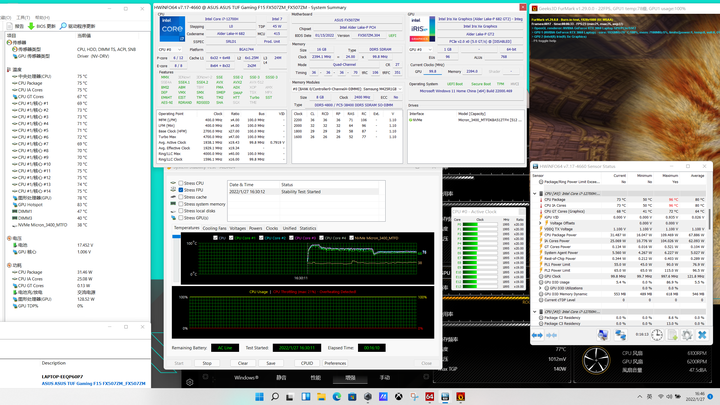Reset clock timer in HWiNFO sensor toolbar
This screenshot has height=405, width=720.
coord(657,335)
